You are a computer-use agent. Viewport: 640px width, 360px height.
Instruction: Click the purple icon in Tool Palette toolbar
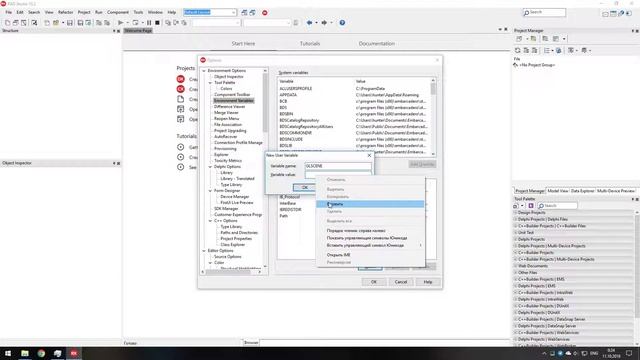click(x=531, y=206)
